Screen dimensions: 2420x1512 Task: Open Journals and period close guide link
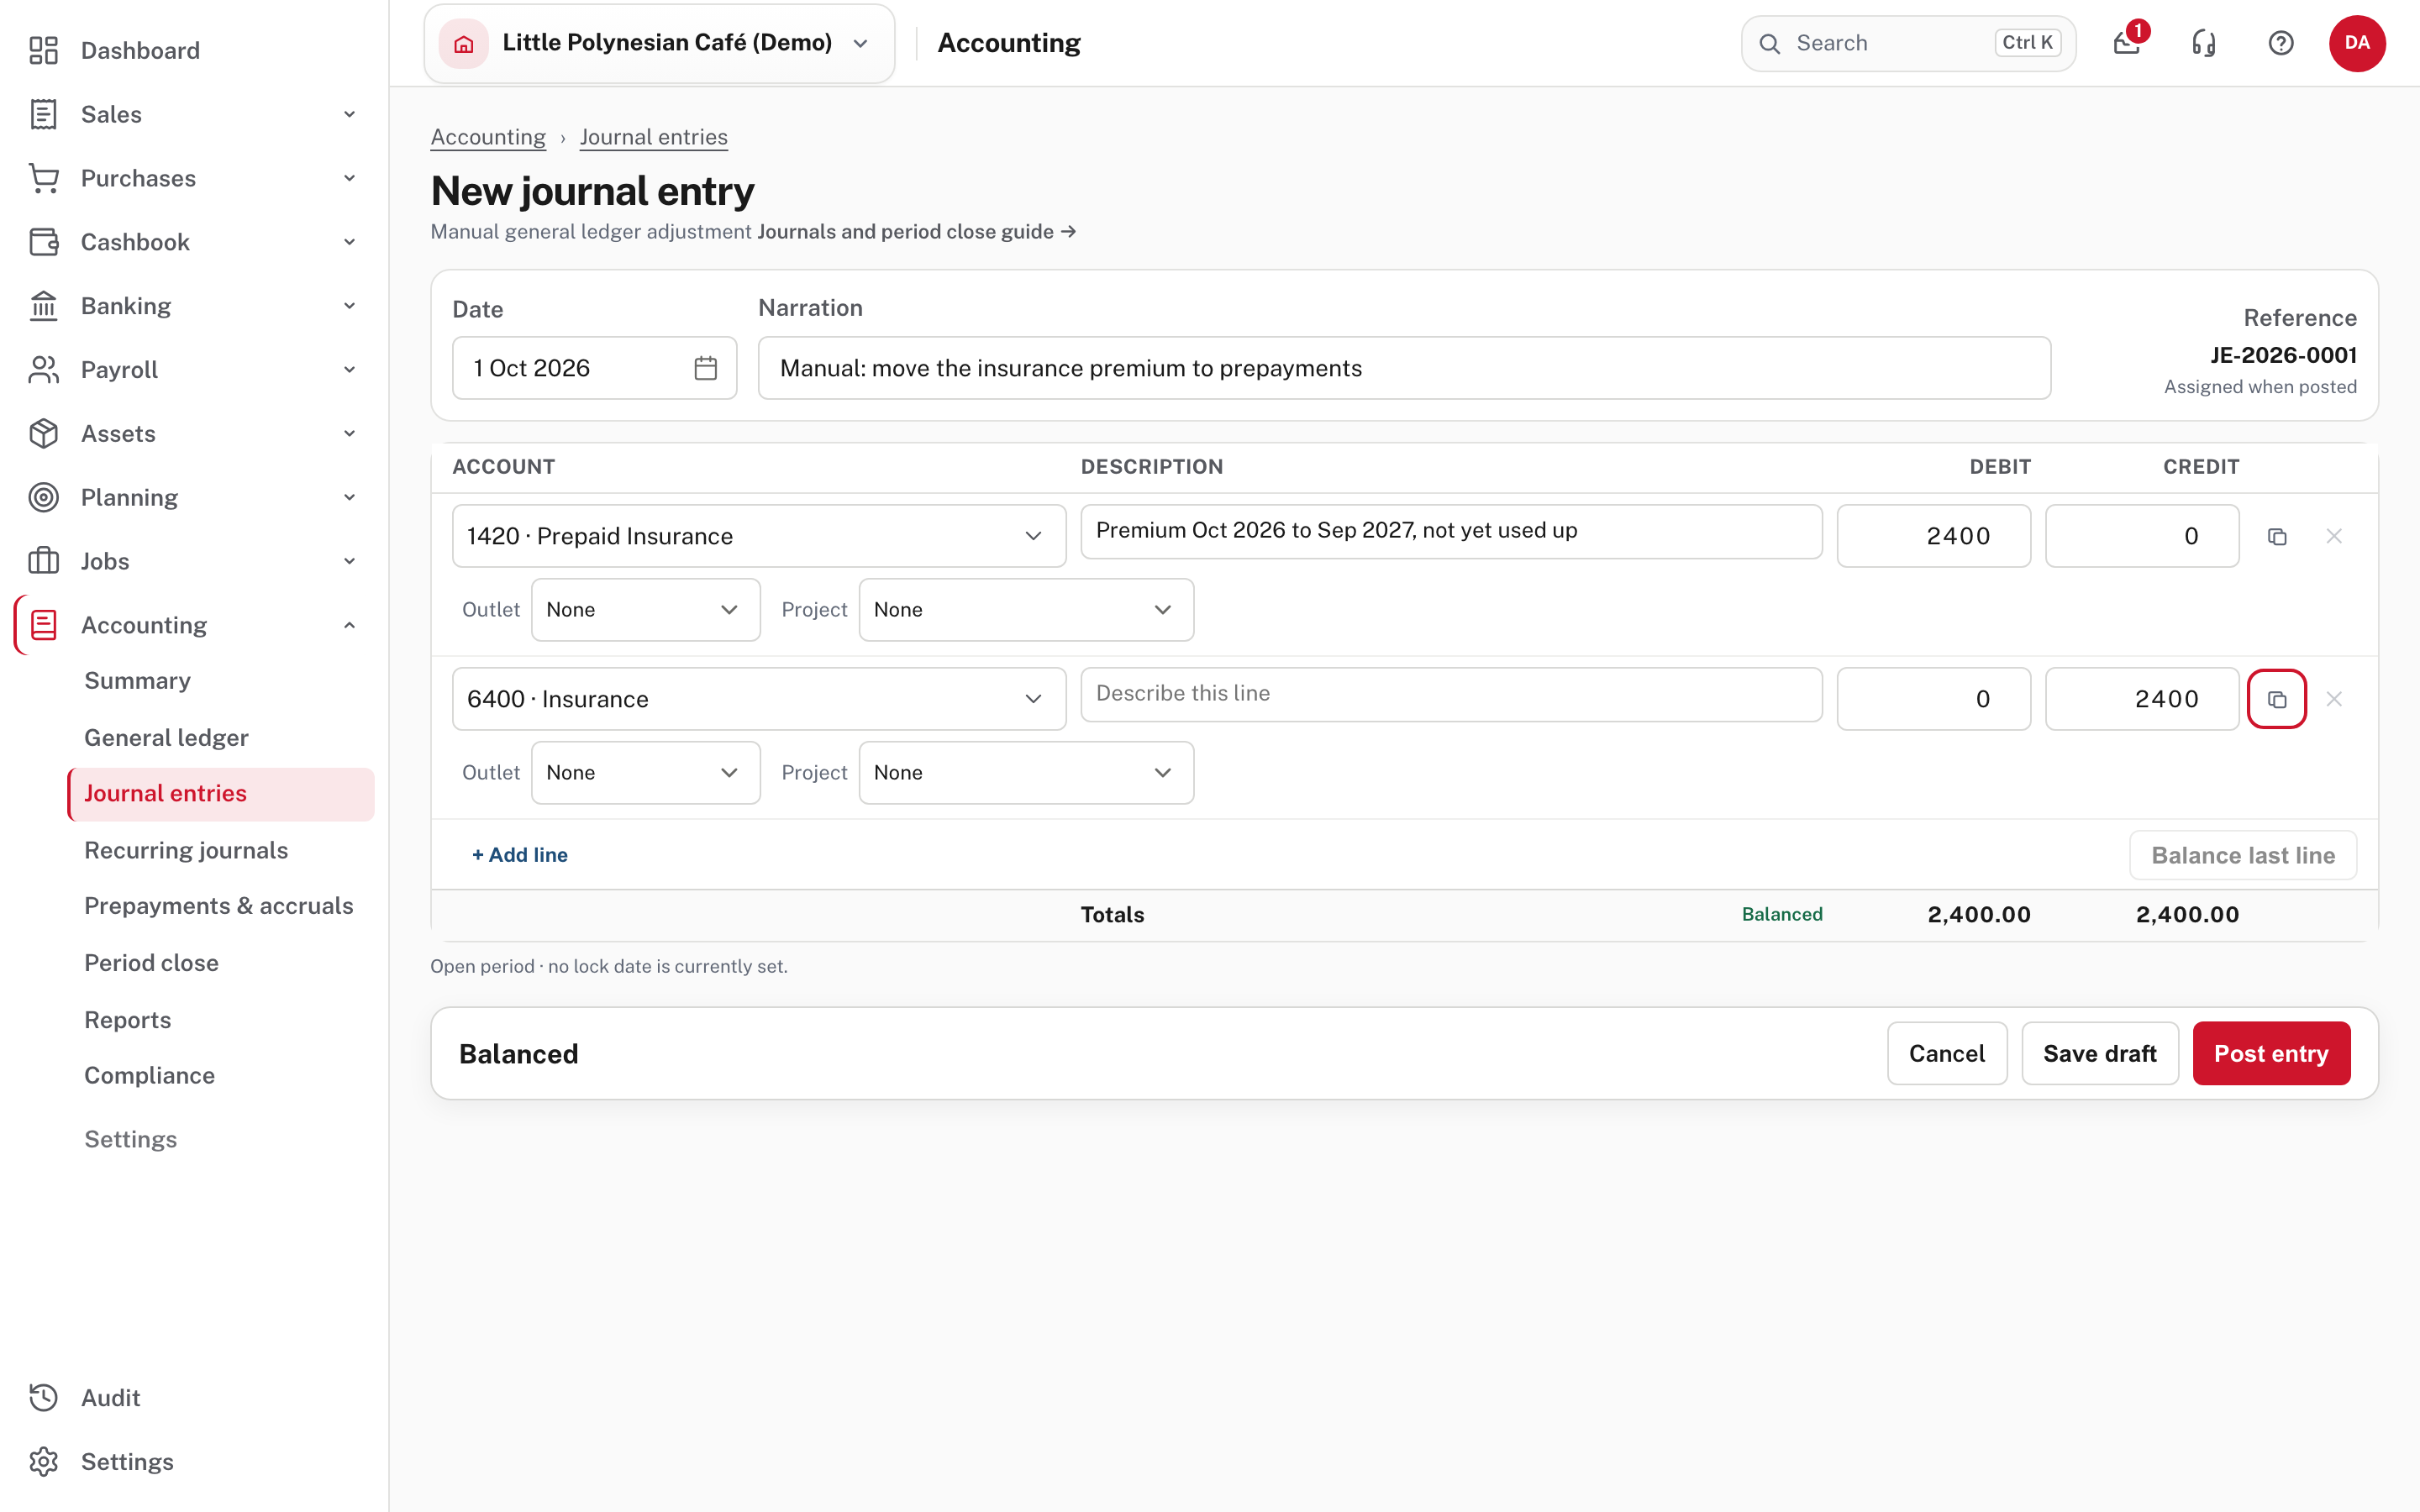(916, 232)
